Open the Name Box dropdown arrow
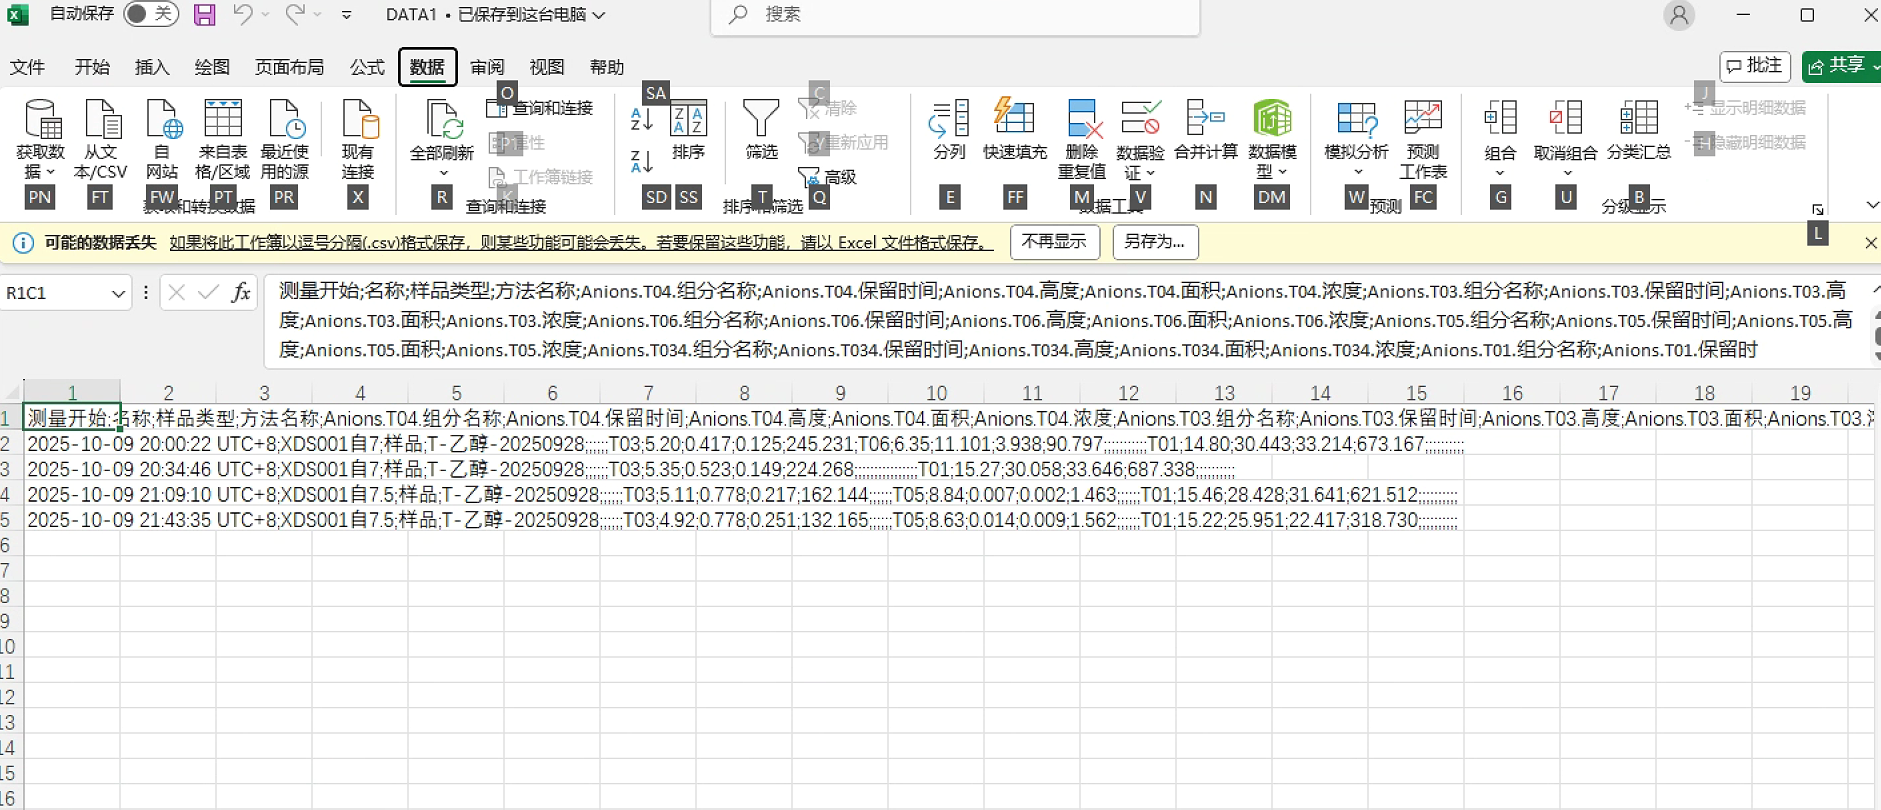This screenshot has width=1881, height=810. pos(118,293)
